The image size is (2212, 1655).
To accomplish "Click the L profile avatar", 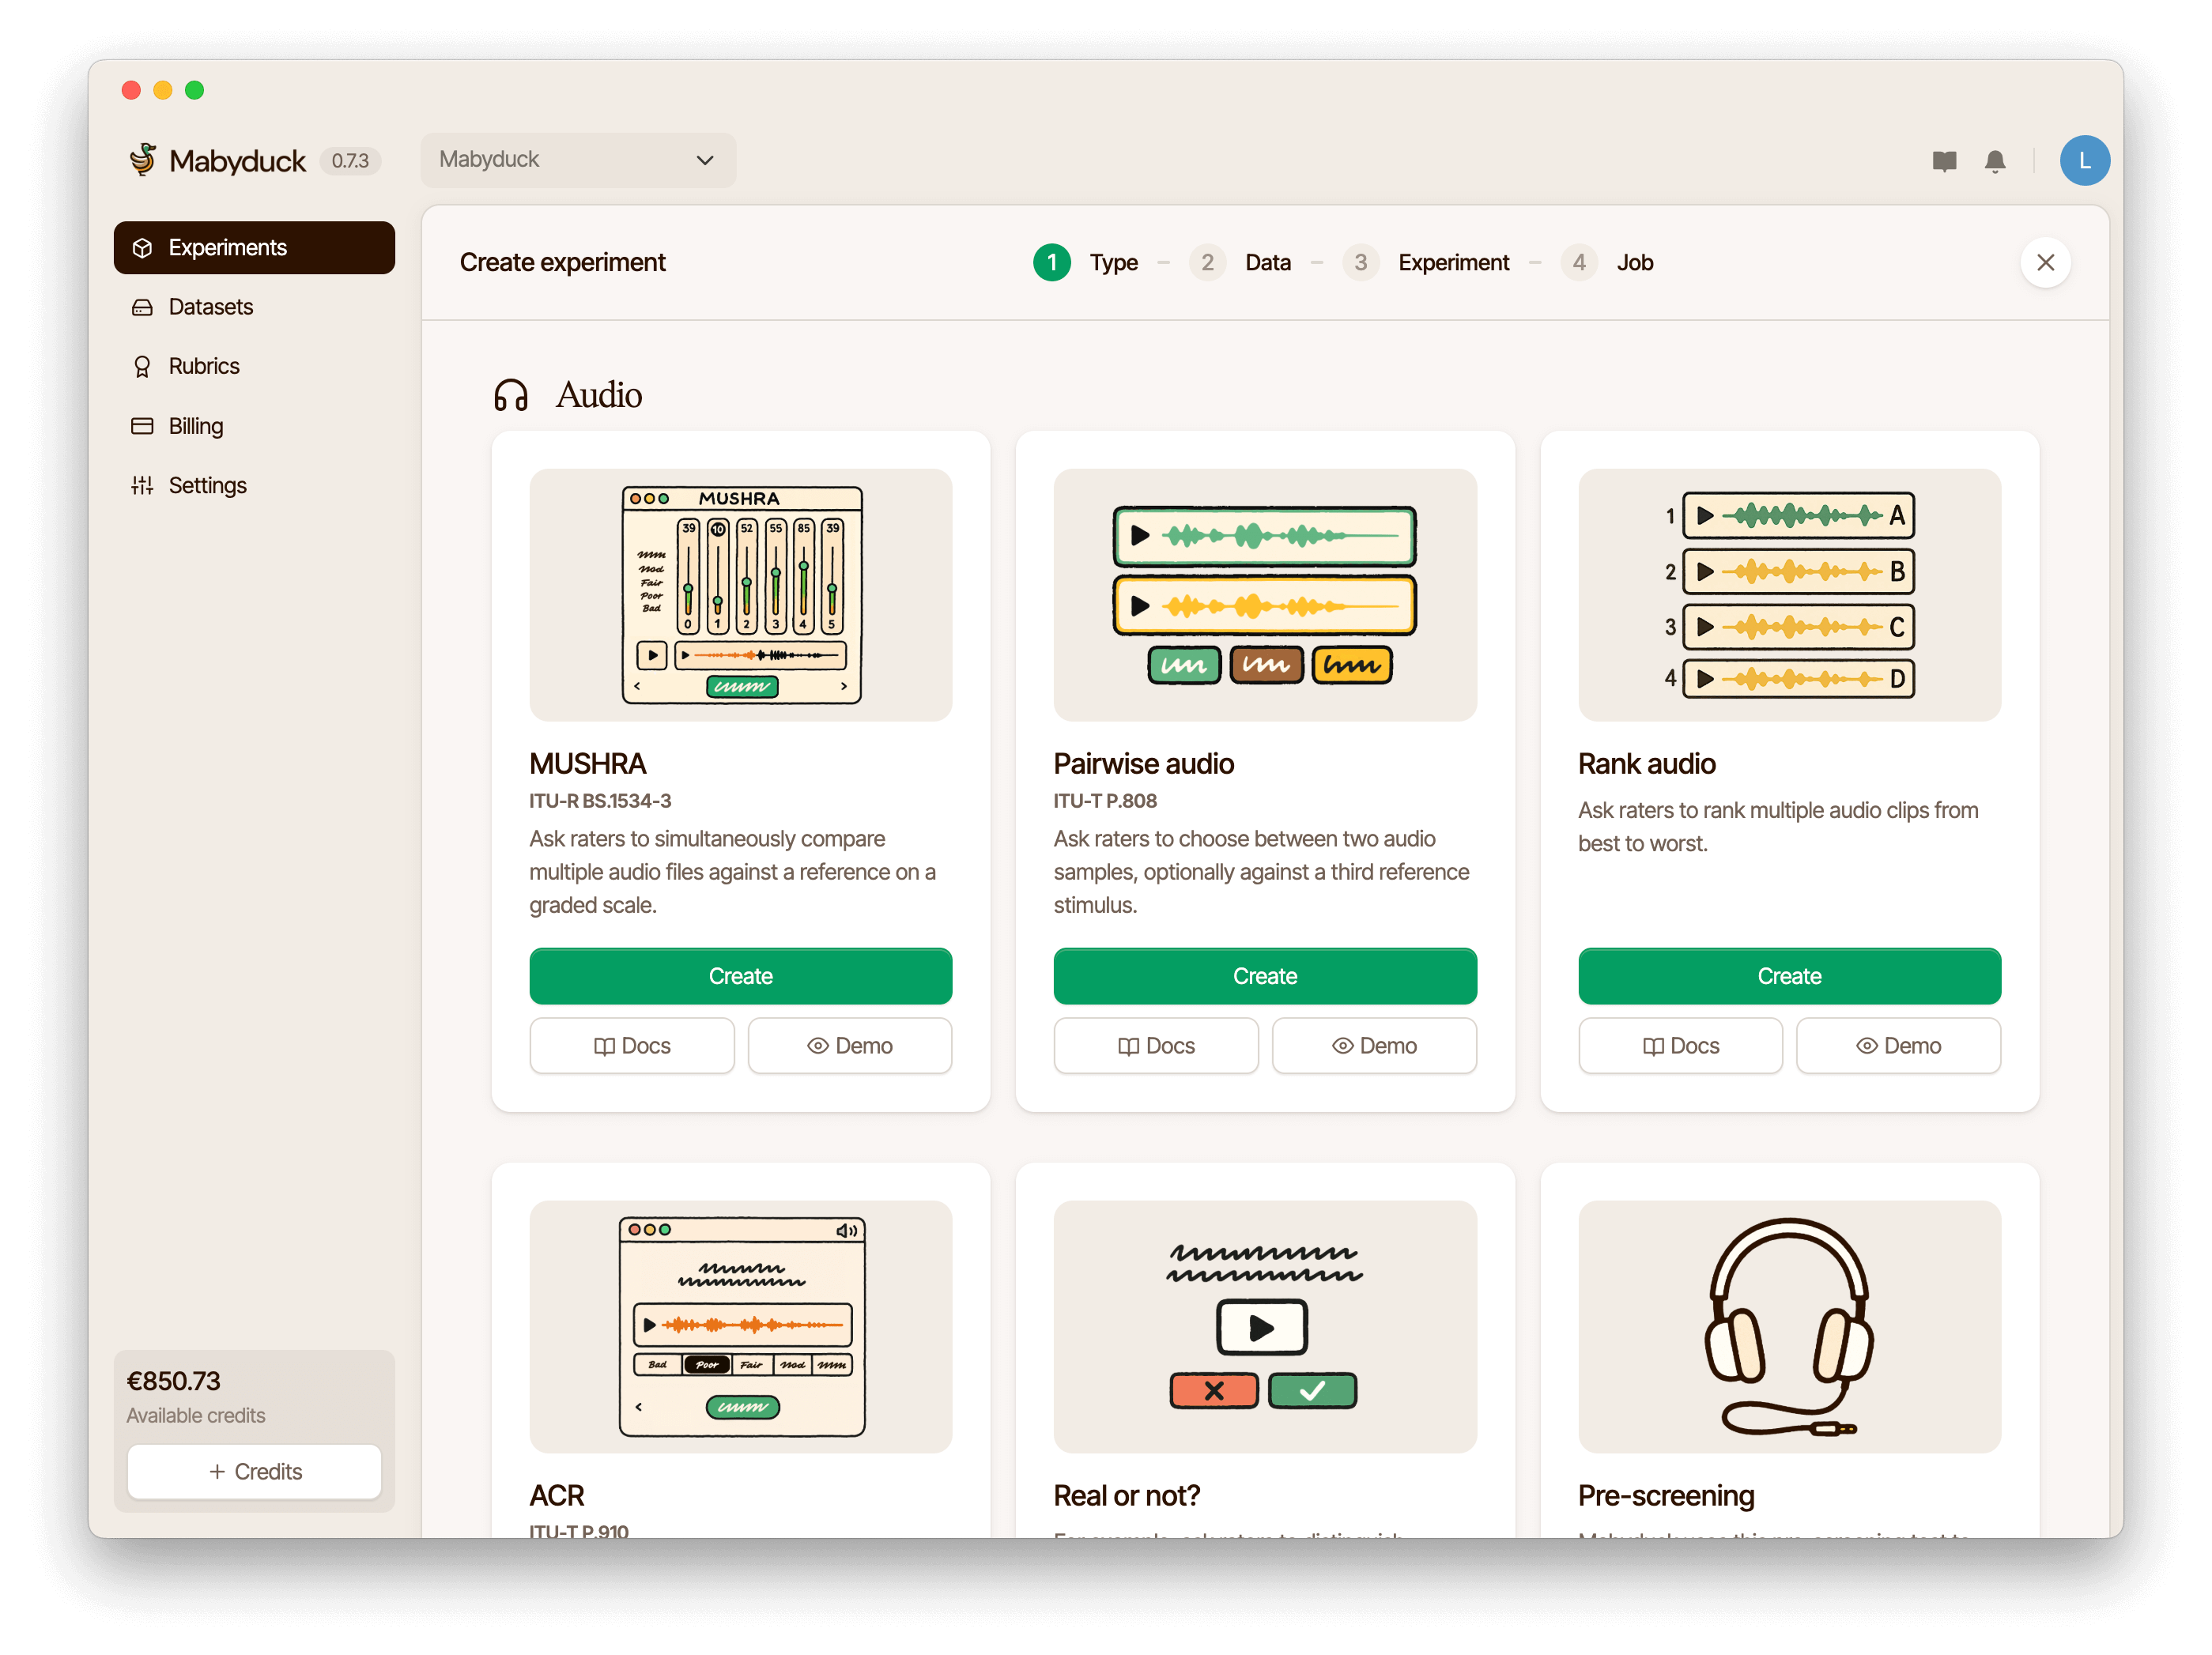I will click(x=2085, y=160).
